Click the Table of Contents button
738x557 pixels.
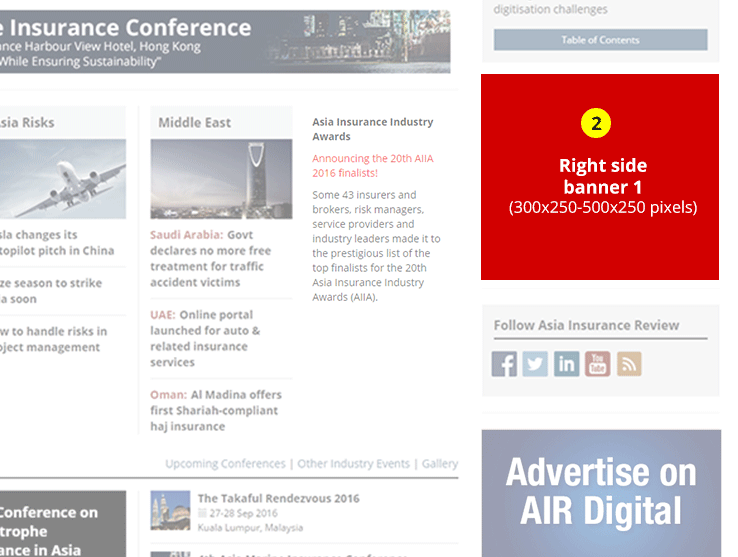click(x=600, y=40)
